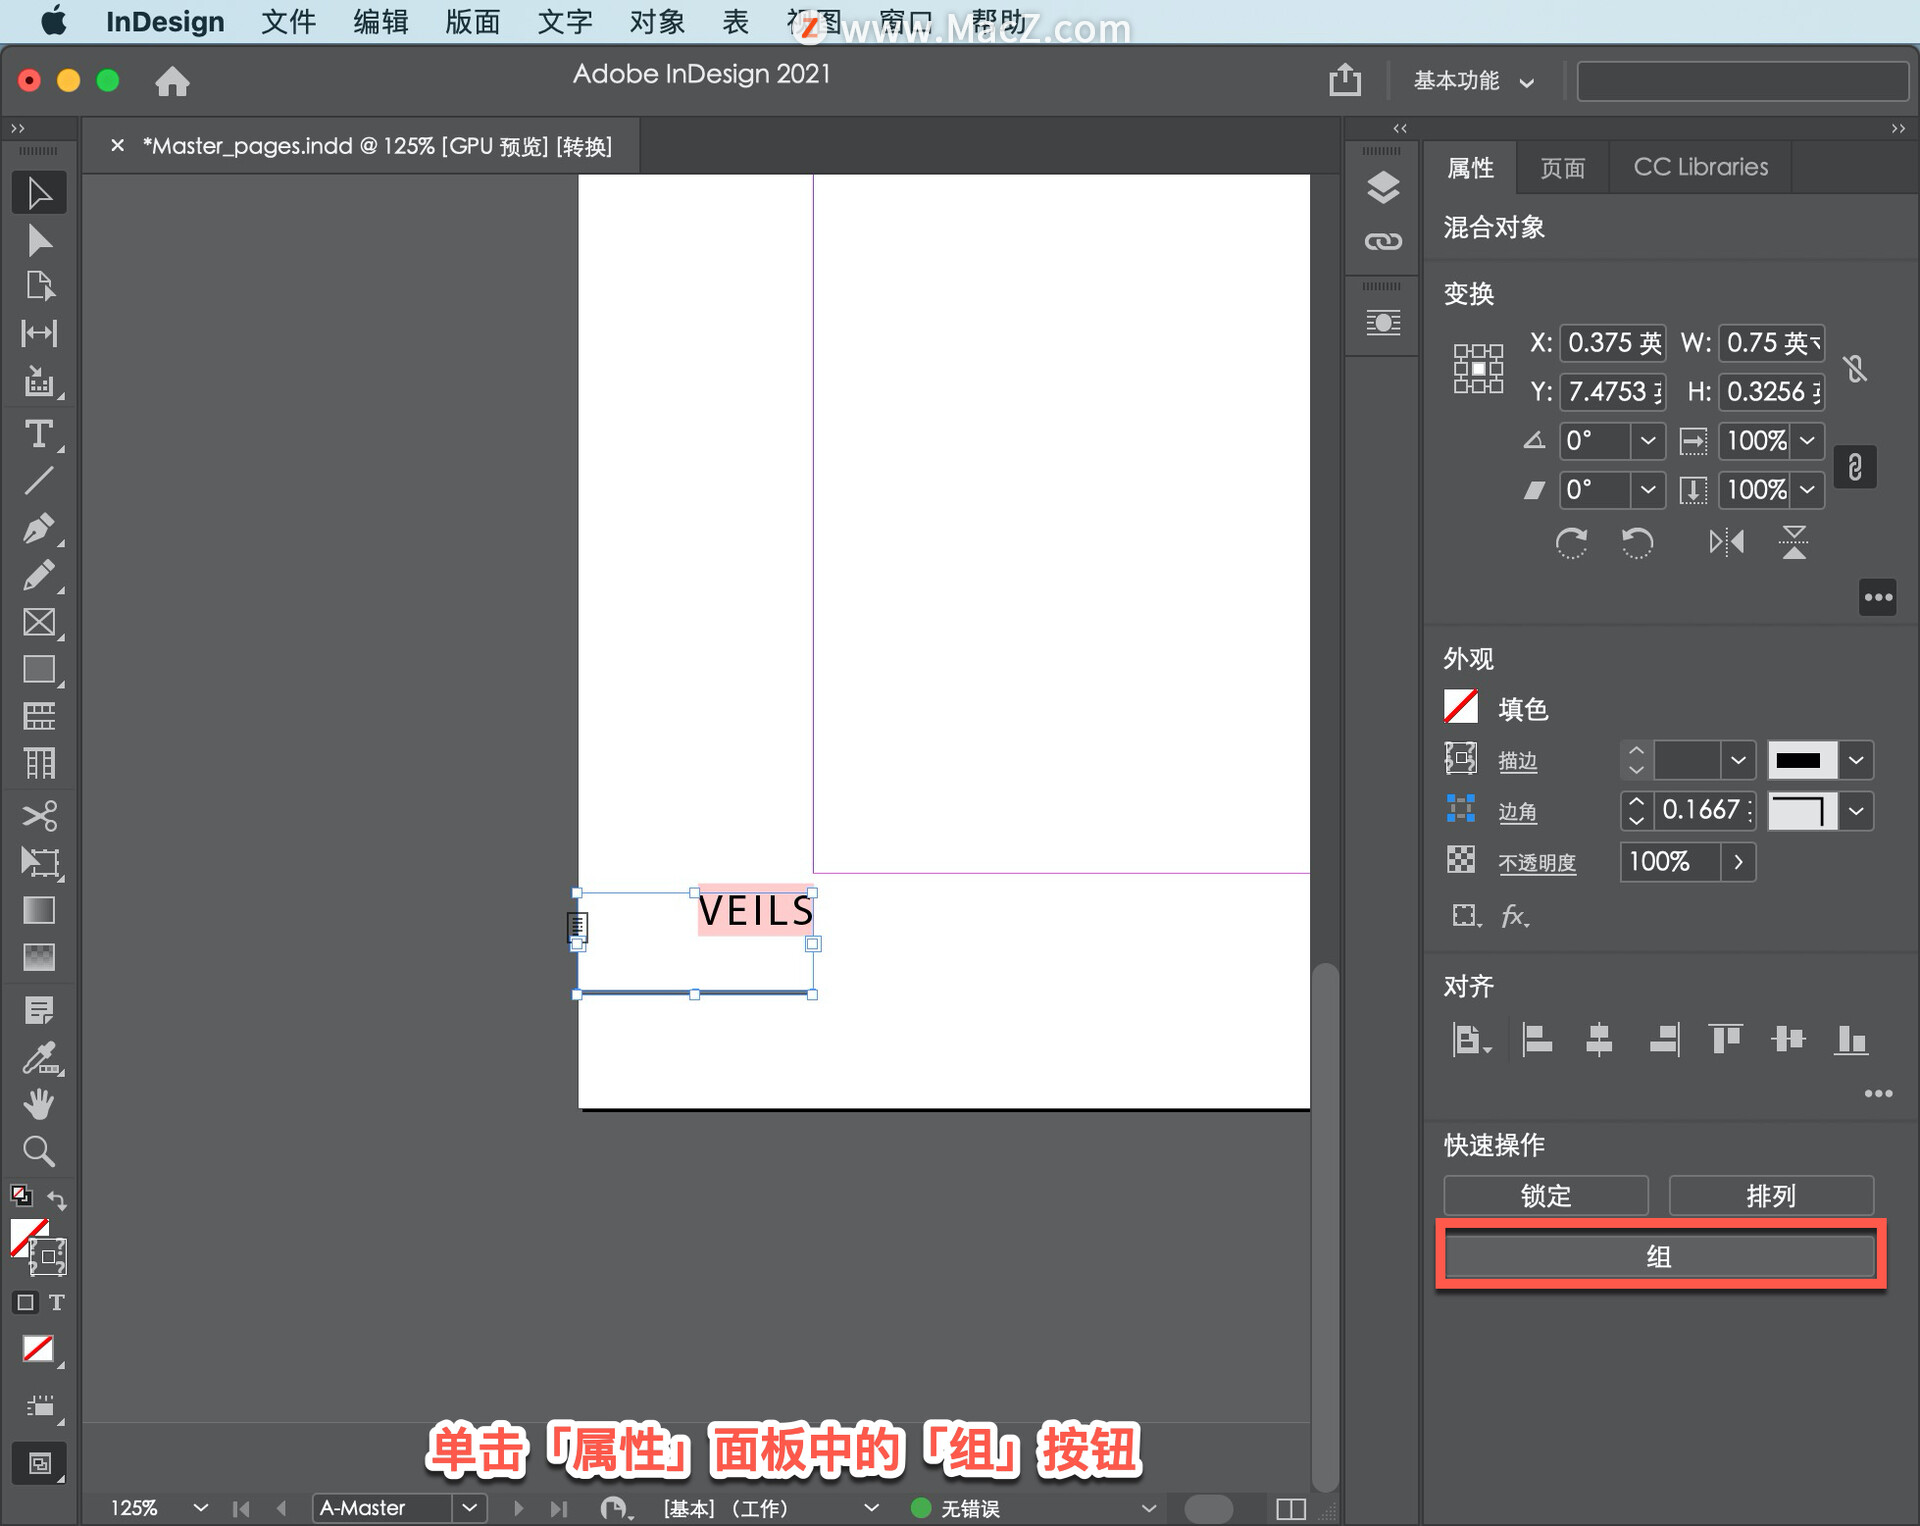Open the stroke weight dropdown

[x=1738, y=760]
